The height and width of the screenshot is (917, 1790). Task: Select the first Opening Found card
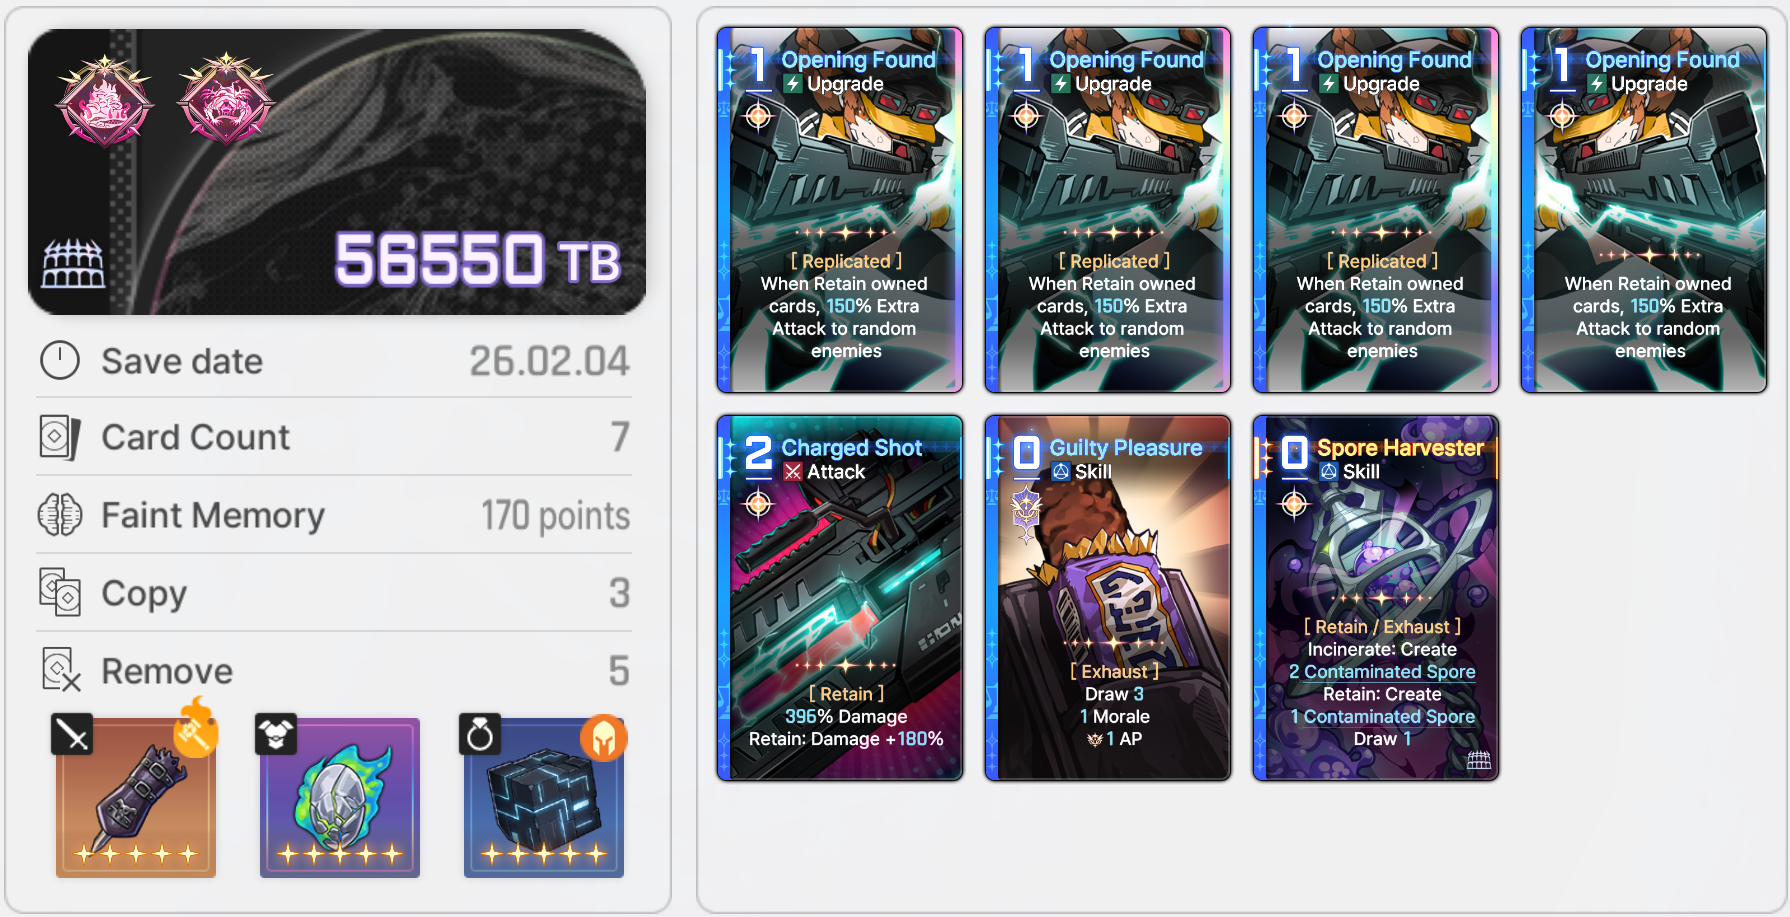coord(840,210)
